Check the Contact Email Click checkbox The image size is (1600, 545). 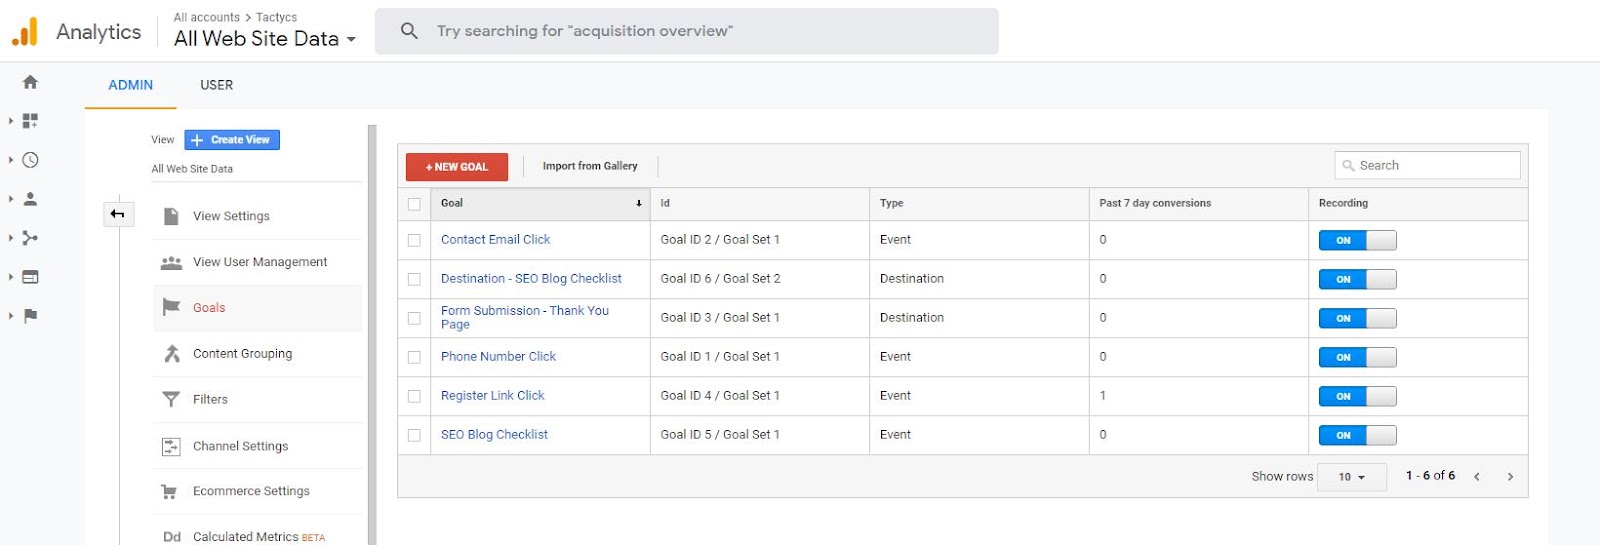coord(414,240)
